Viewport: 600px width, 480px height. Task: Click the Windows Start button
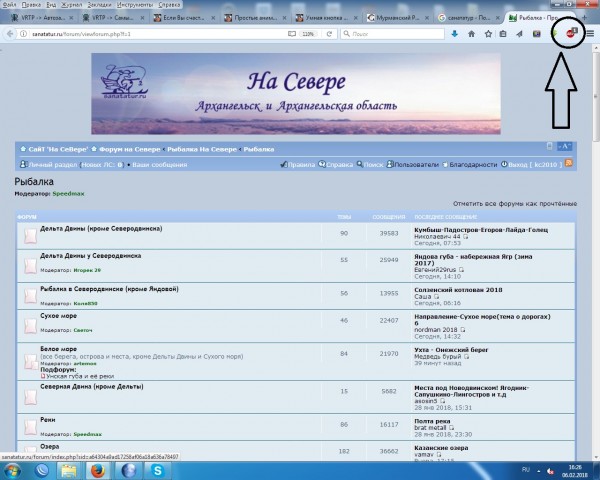coord(14,469)
